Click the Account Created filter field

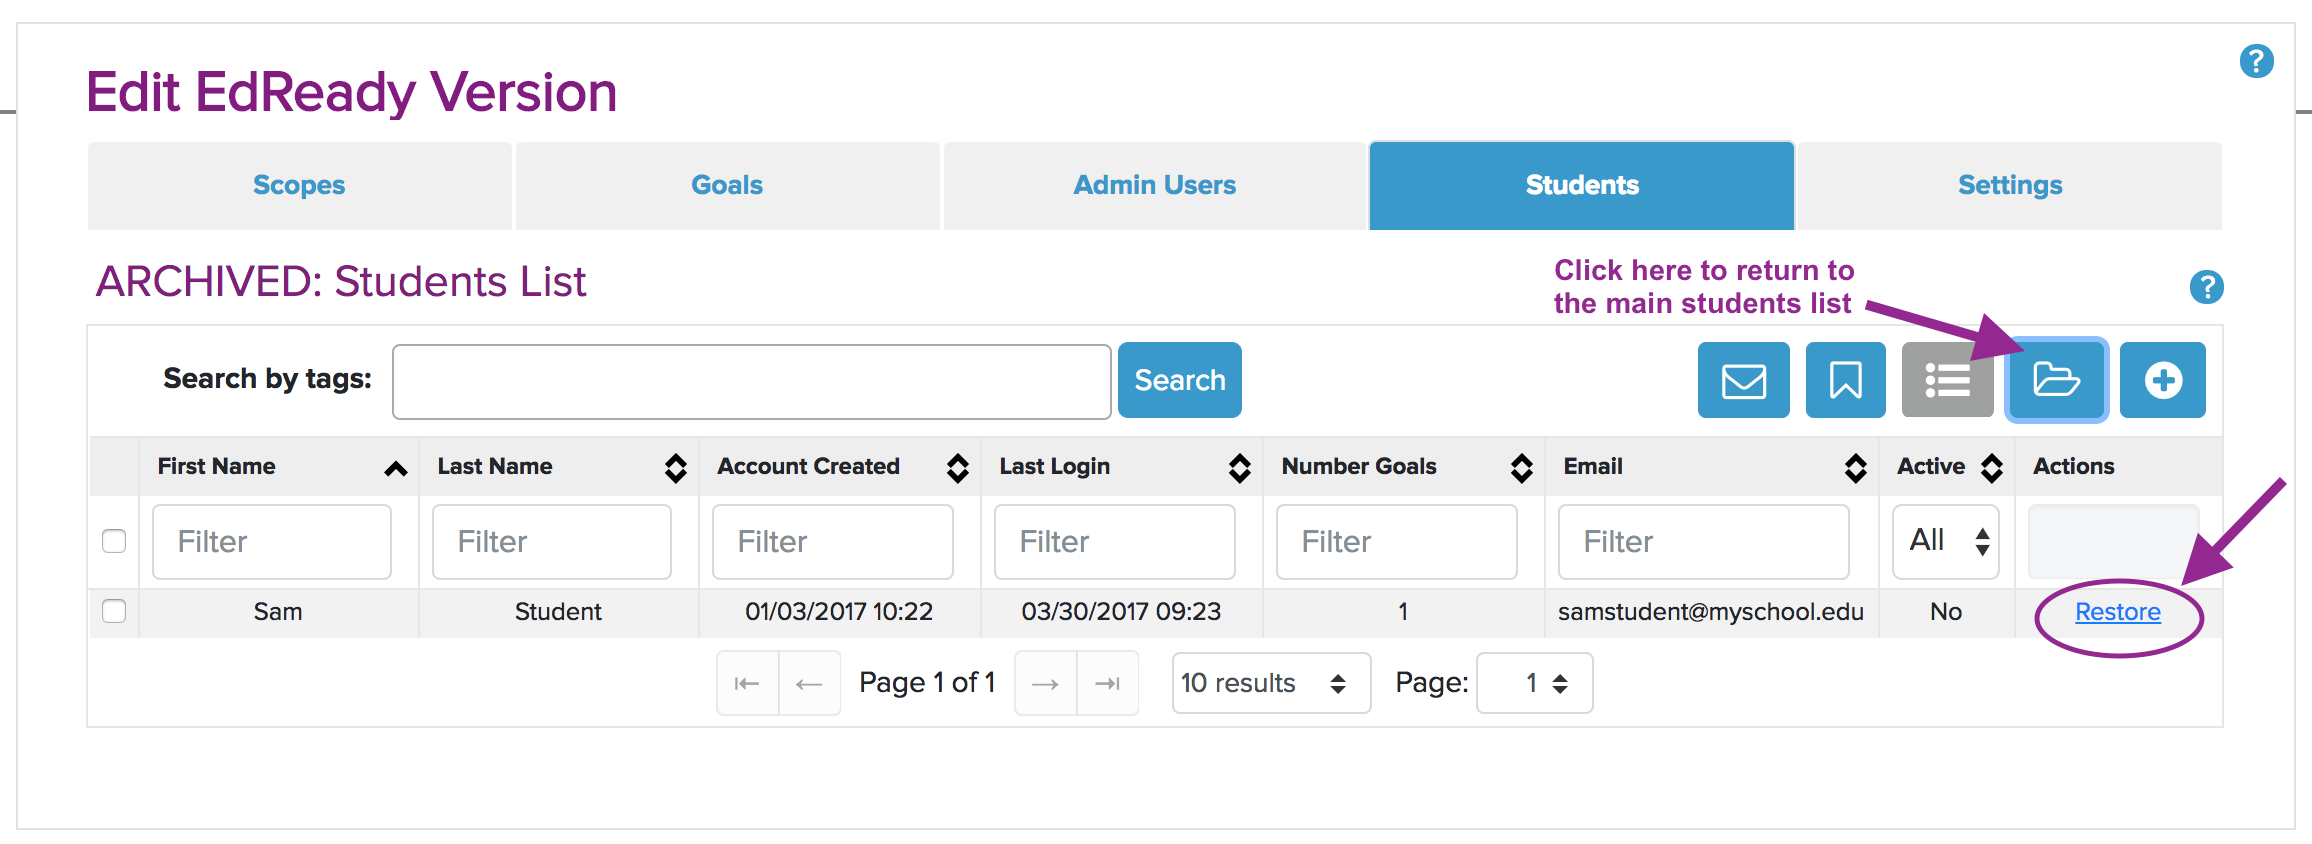click(x=833, y=542)
